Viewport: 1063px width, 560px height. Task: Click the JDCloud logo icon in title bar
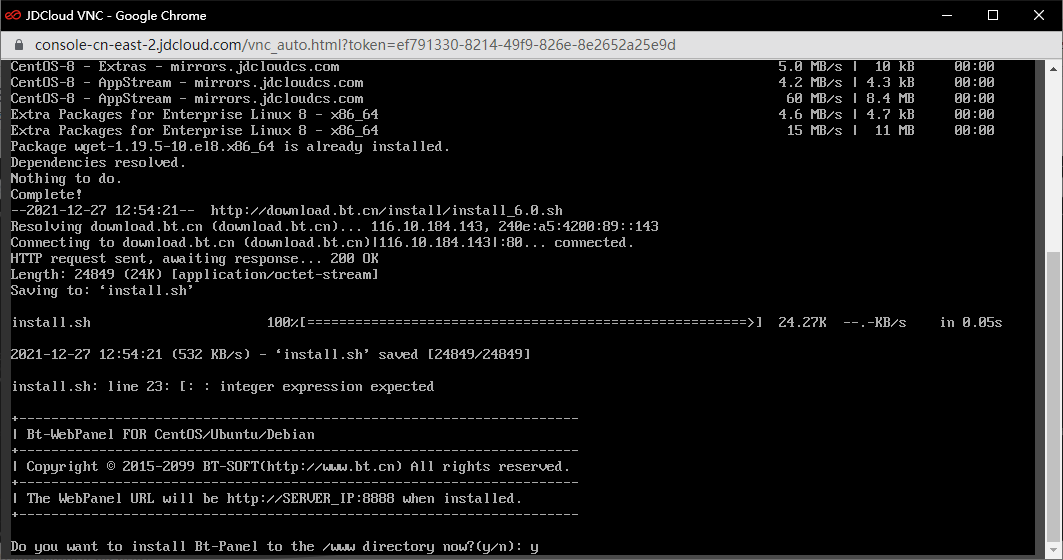tap(13, 15)
